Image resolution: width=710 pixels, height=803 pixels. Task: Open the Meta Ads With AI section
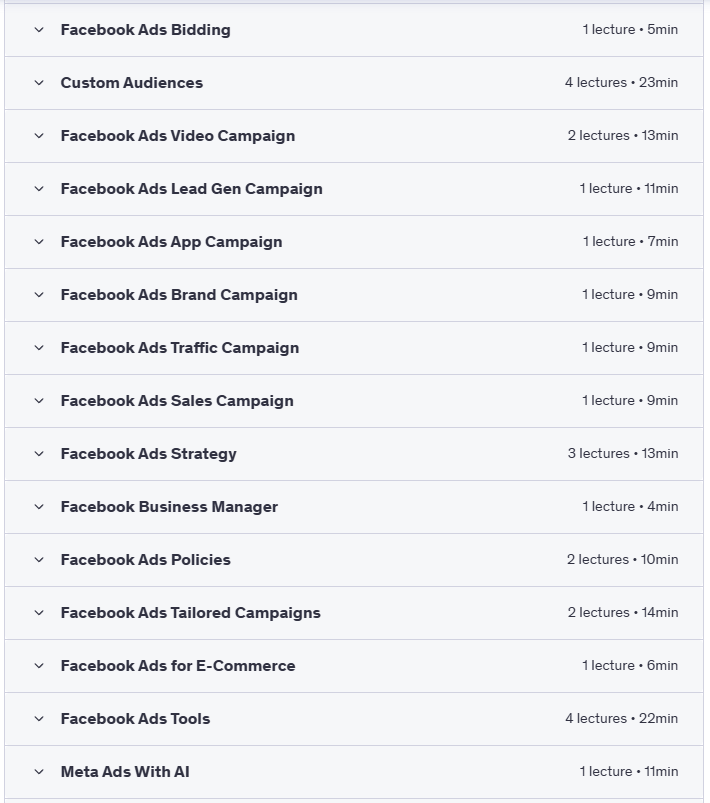pos(125,772)
